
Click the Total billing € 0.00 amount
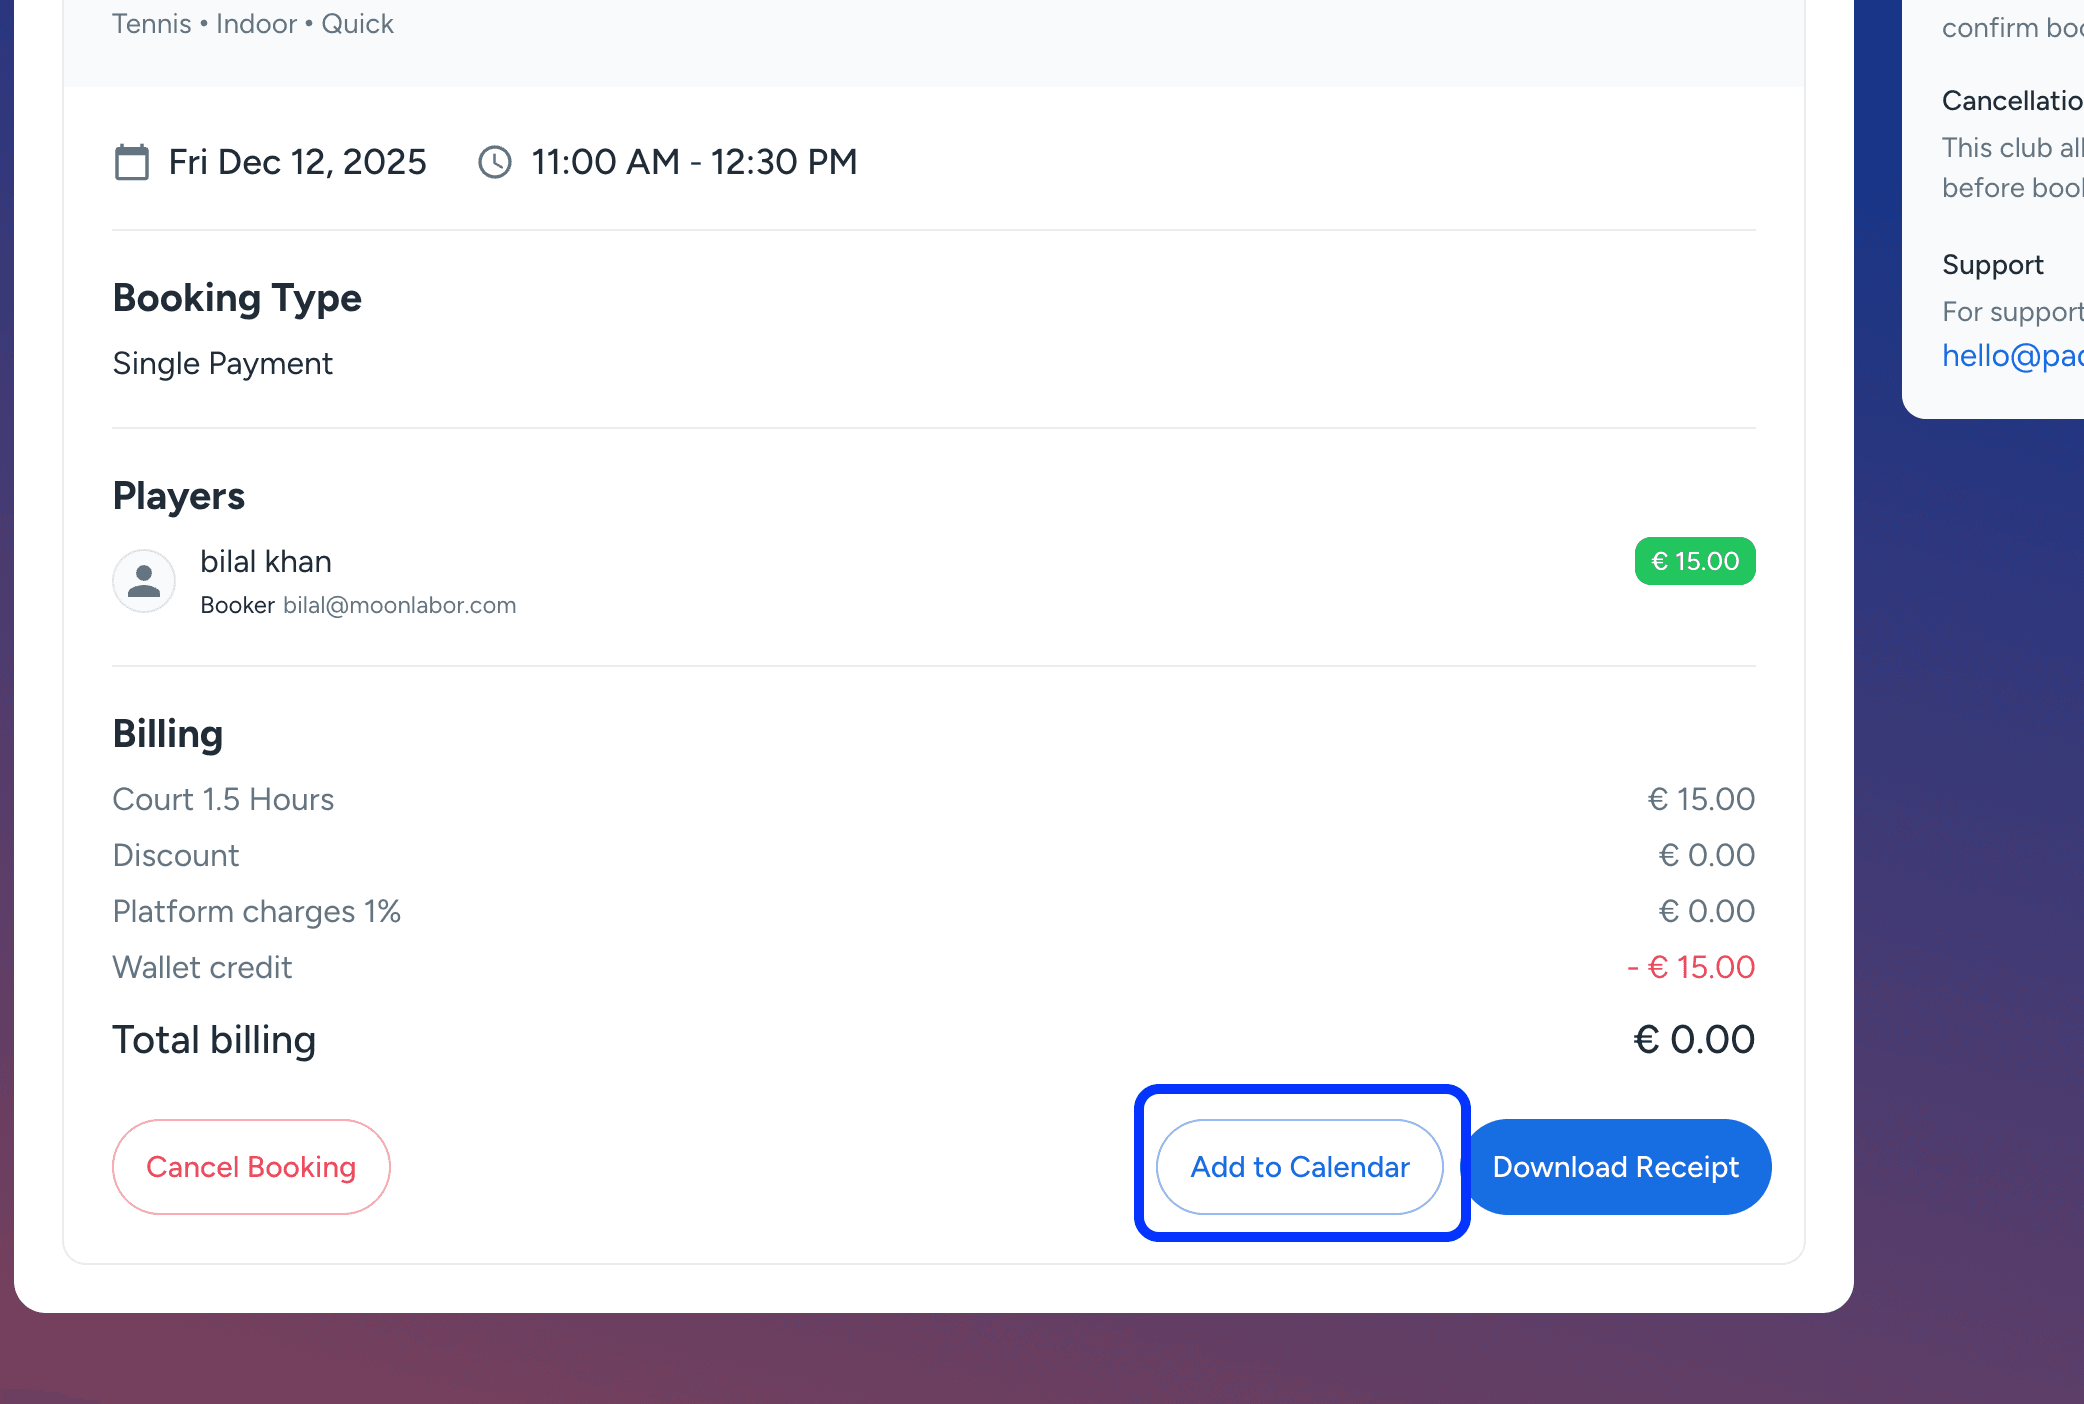pyautogui.click(x=1694, y=1040)
